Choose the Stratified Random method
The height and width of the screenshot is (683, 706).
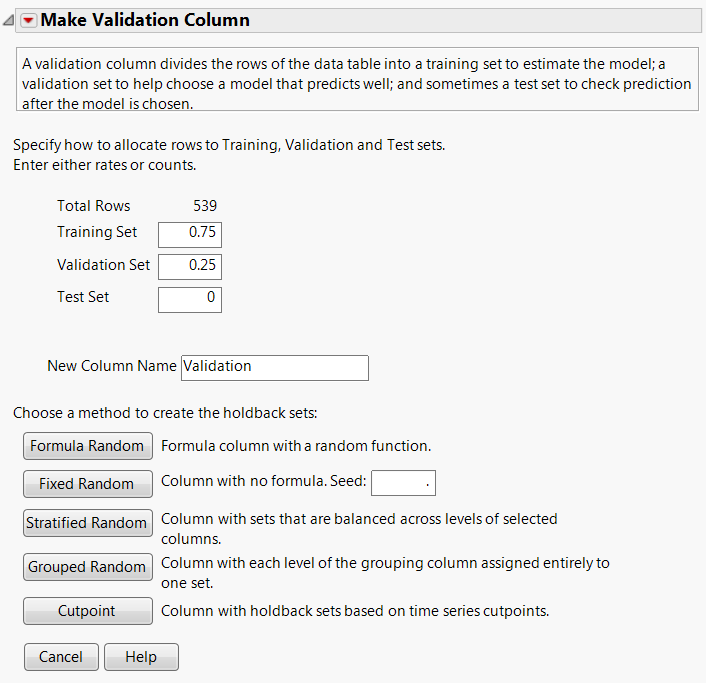(x=87, y=523)
